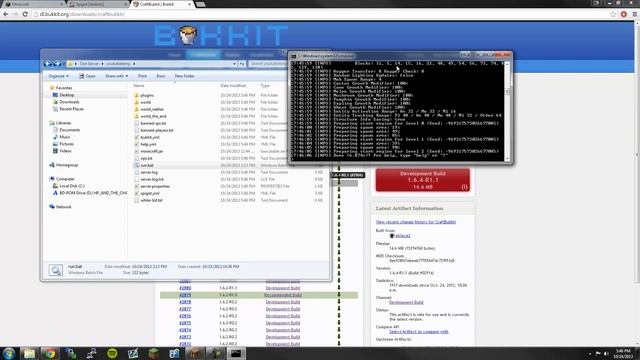Reload the browser page
640x360 pixels.
click(25, 14)
